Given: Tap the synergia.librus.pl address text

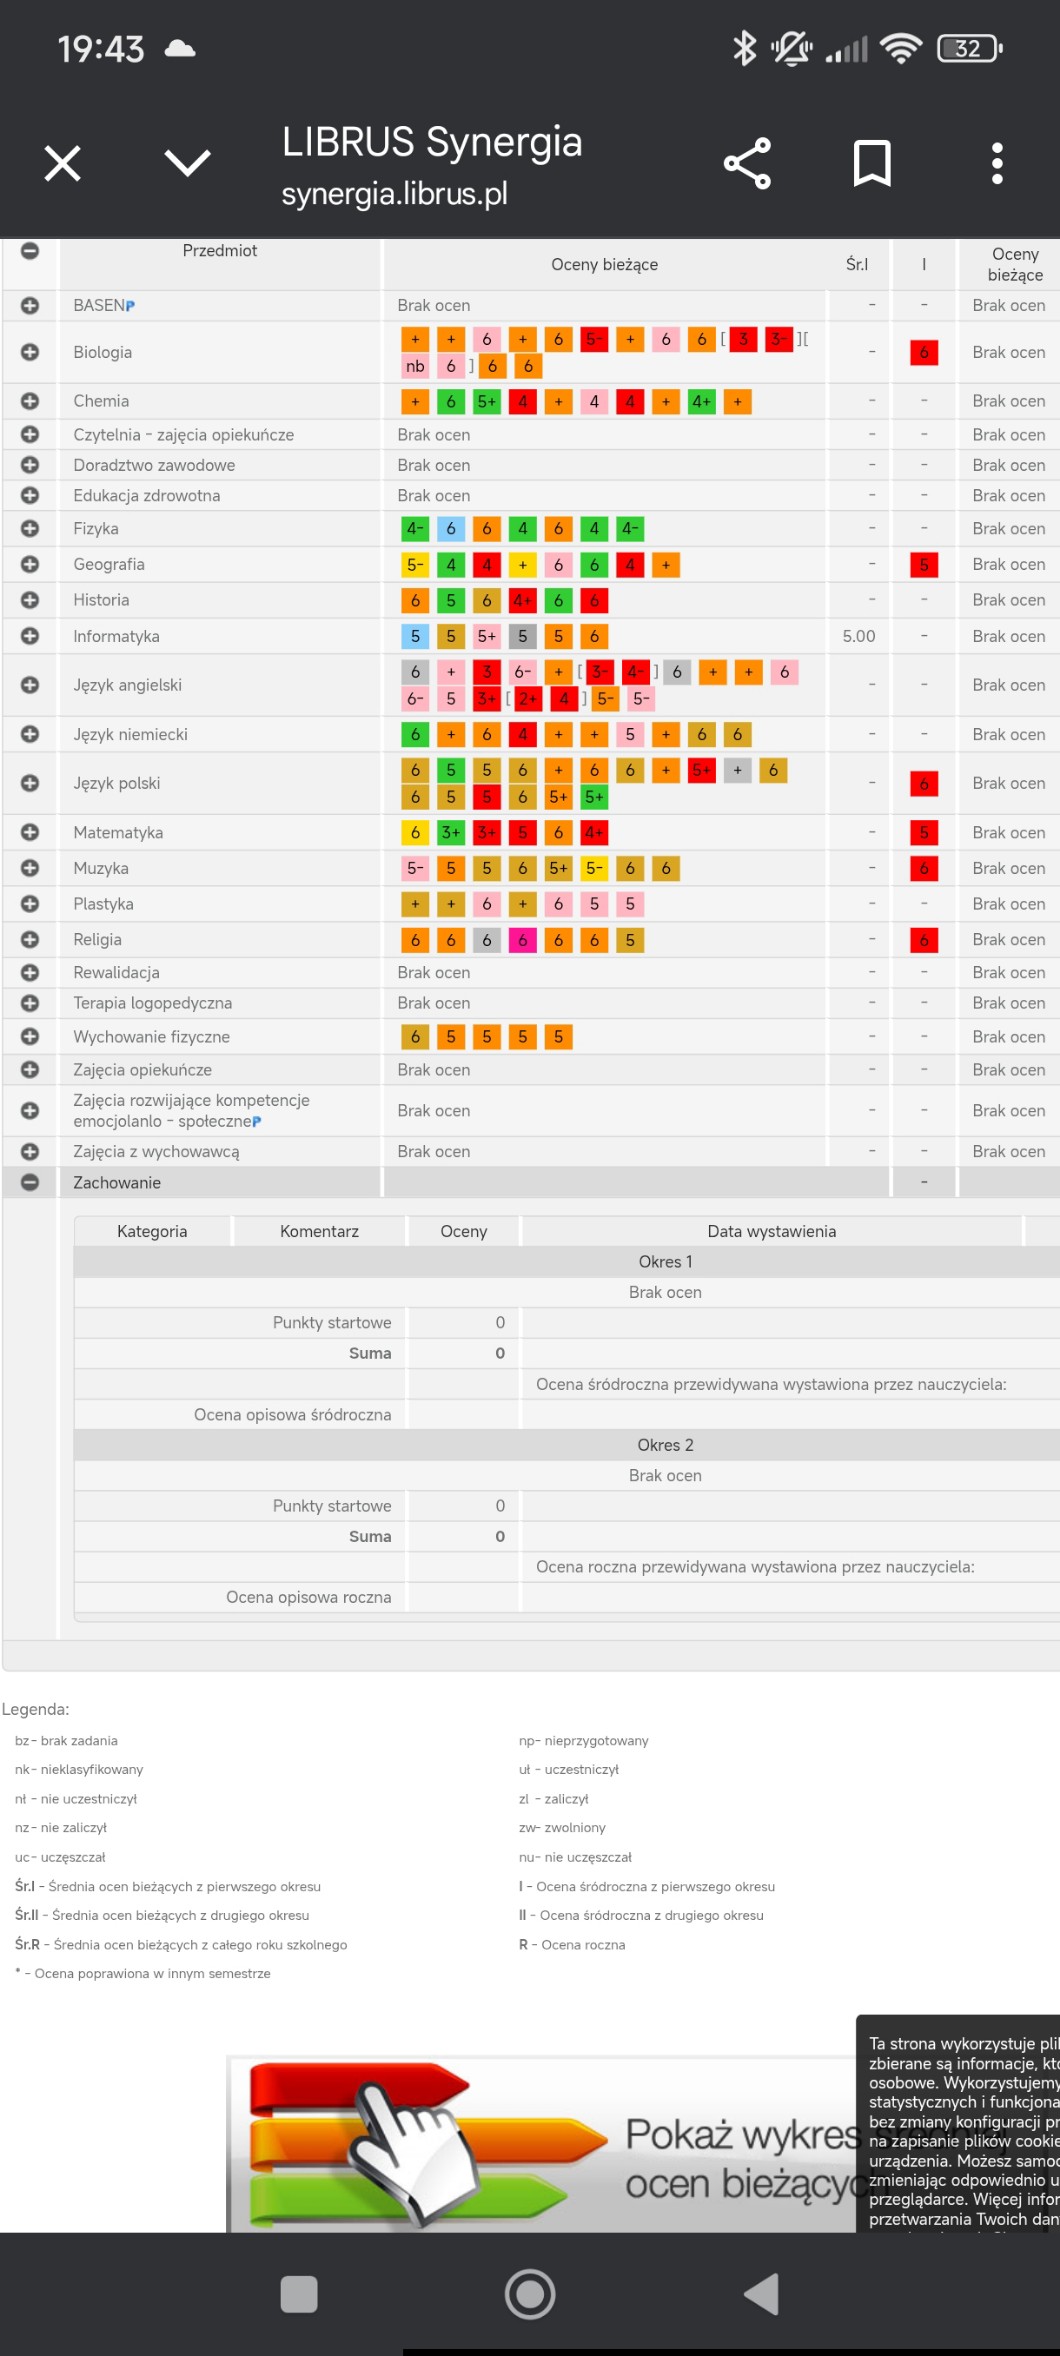Looking at the screenshot, I should pos(394,194).
